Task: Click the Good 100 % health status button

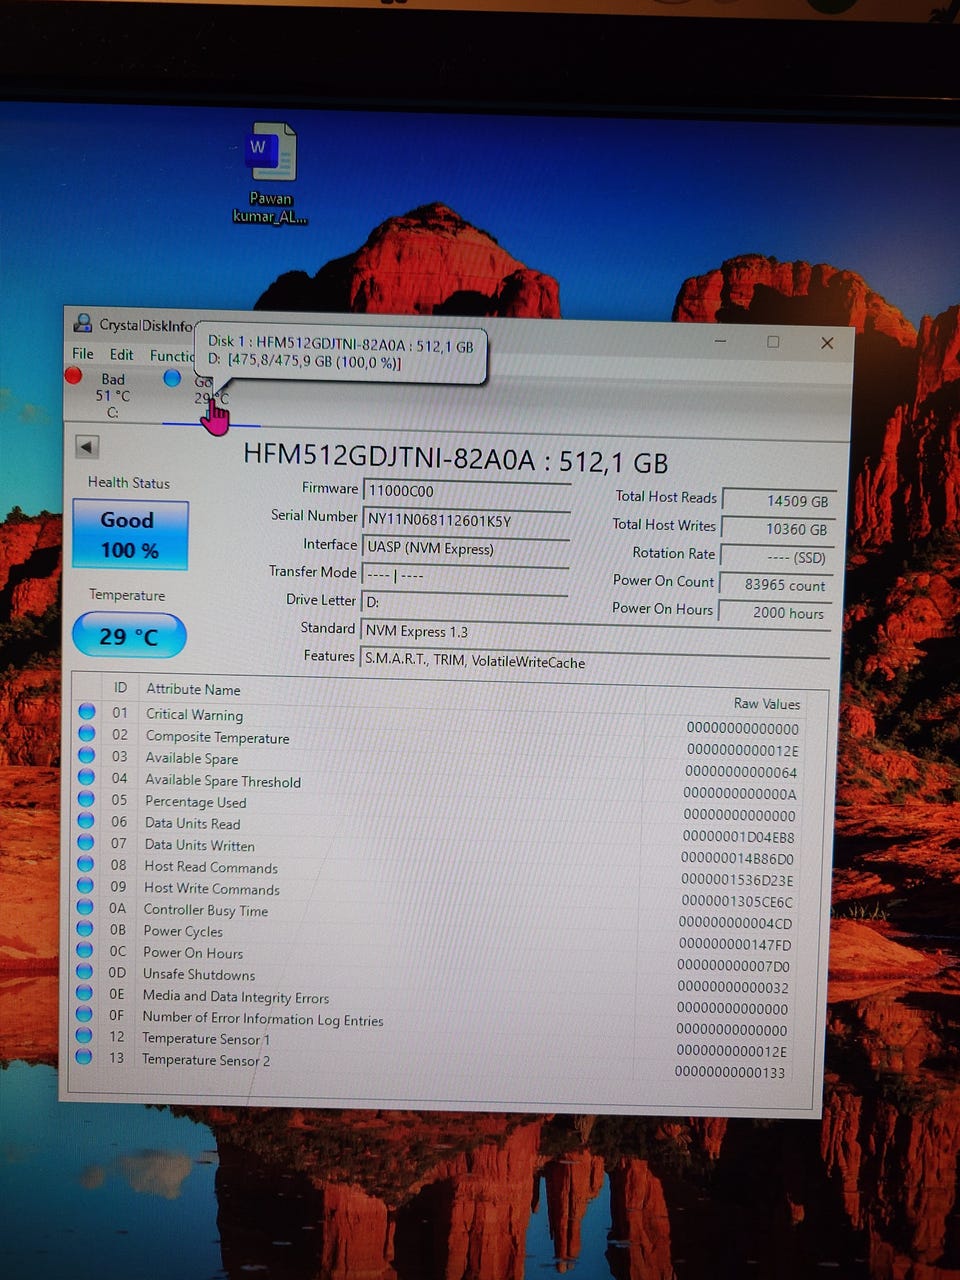Action: pyautogui.click(x=129, y=535)
